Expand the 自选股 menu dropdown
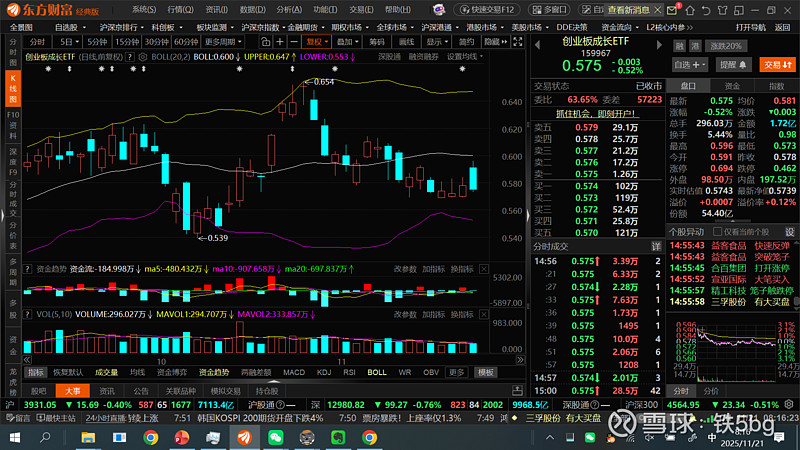Image resolution: width=800 pixels, height=450 pixels. (70, 28)
